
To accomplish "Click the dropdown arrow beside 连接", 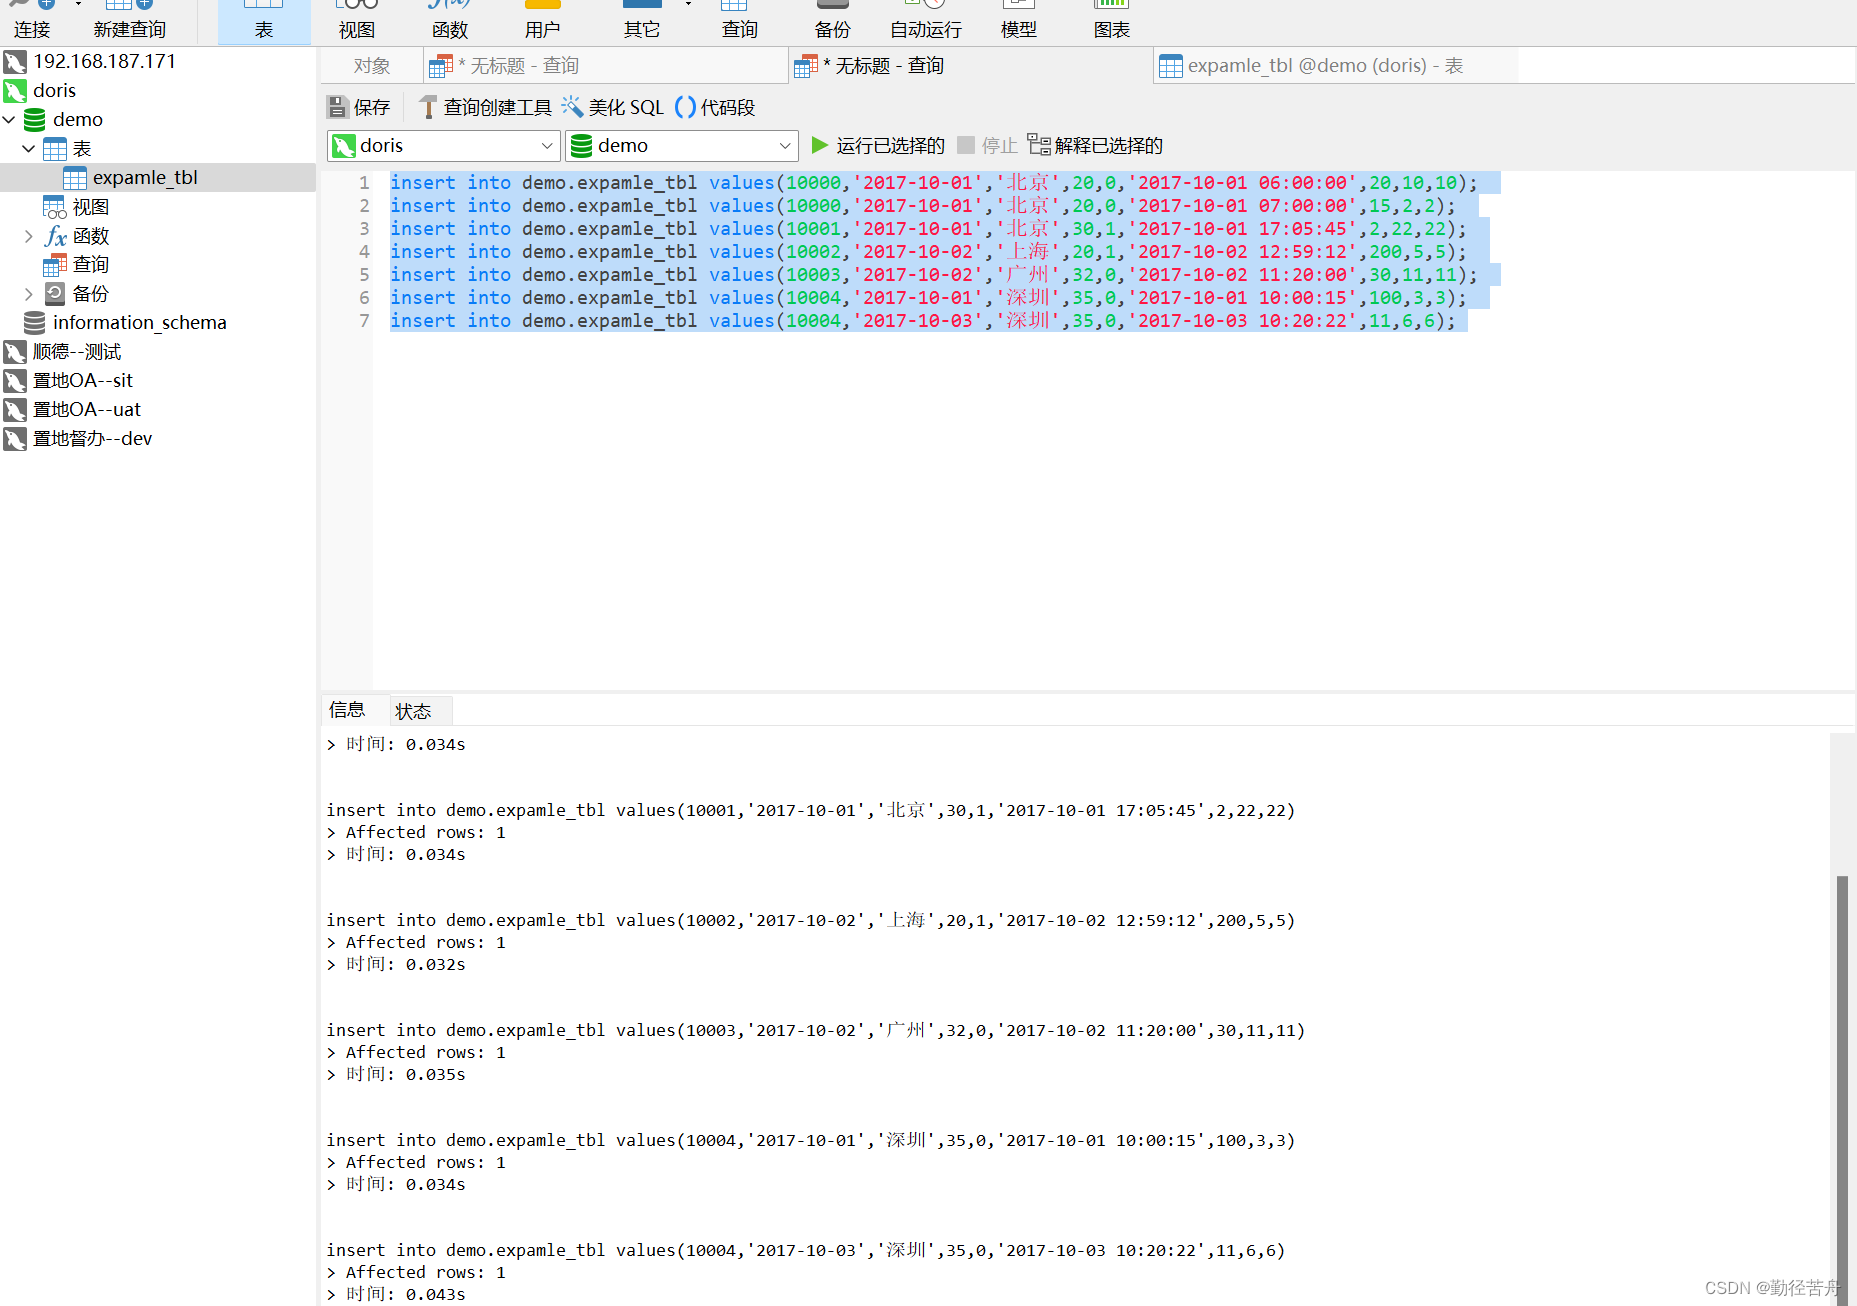I will [78, 5].
